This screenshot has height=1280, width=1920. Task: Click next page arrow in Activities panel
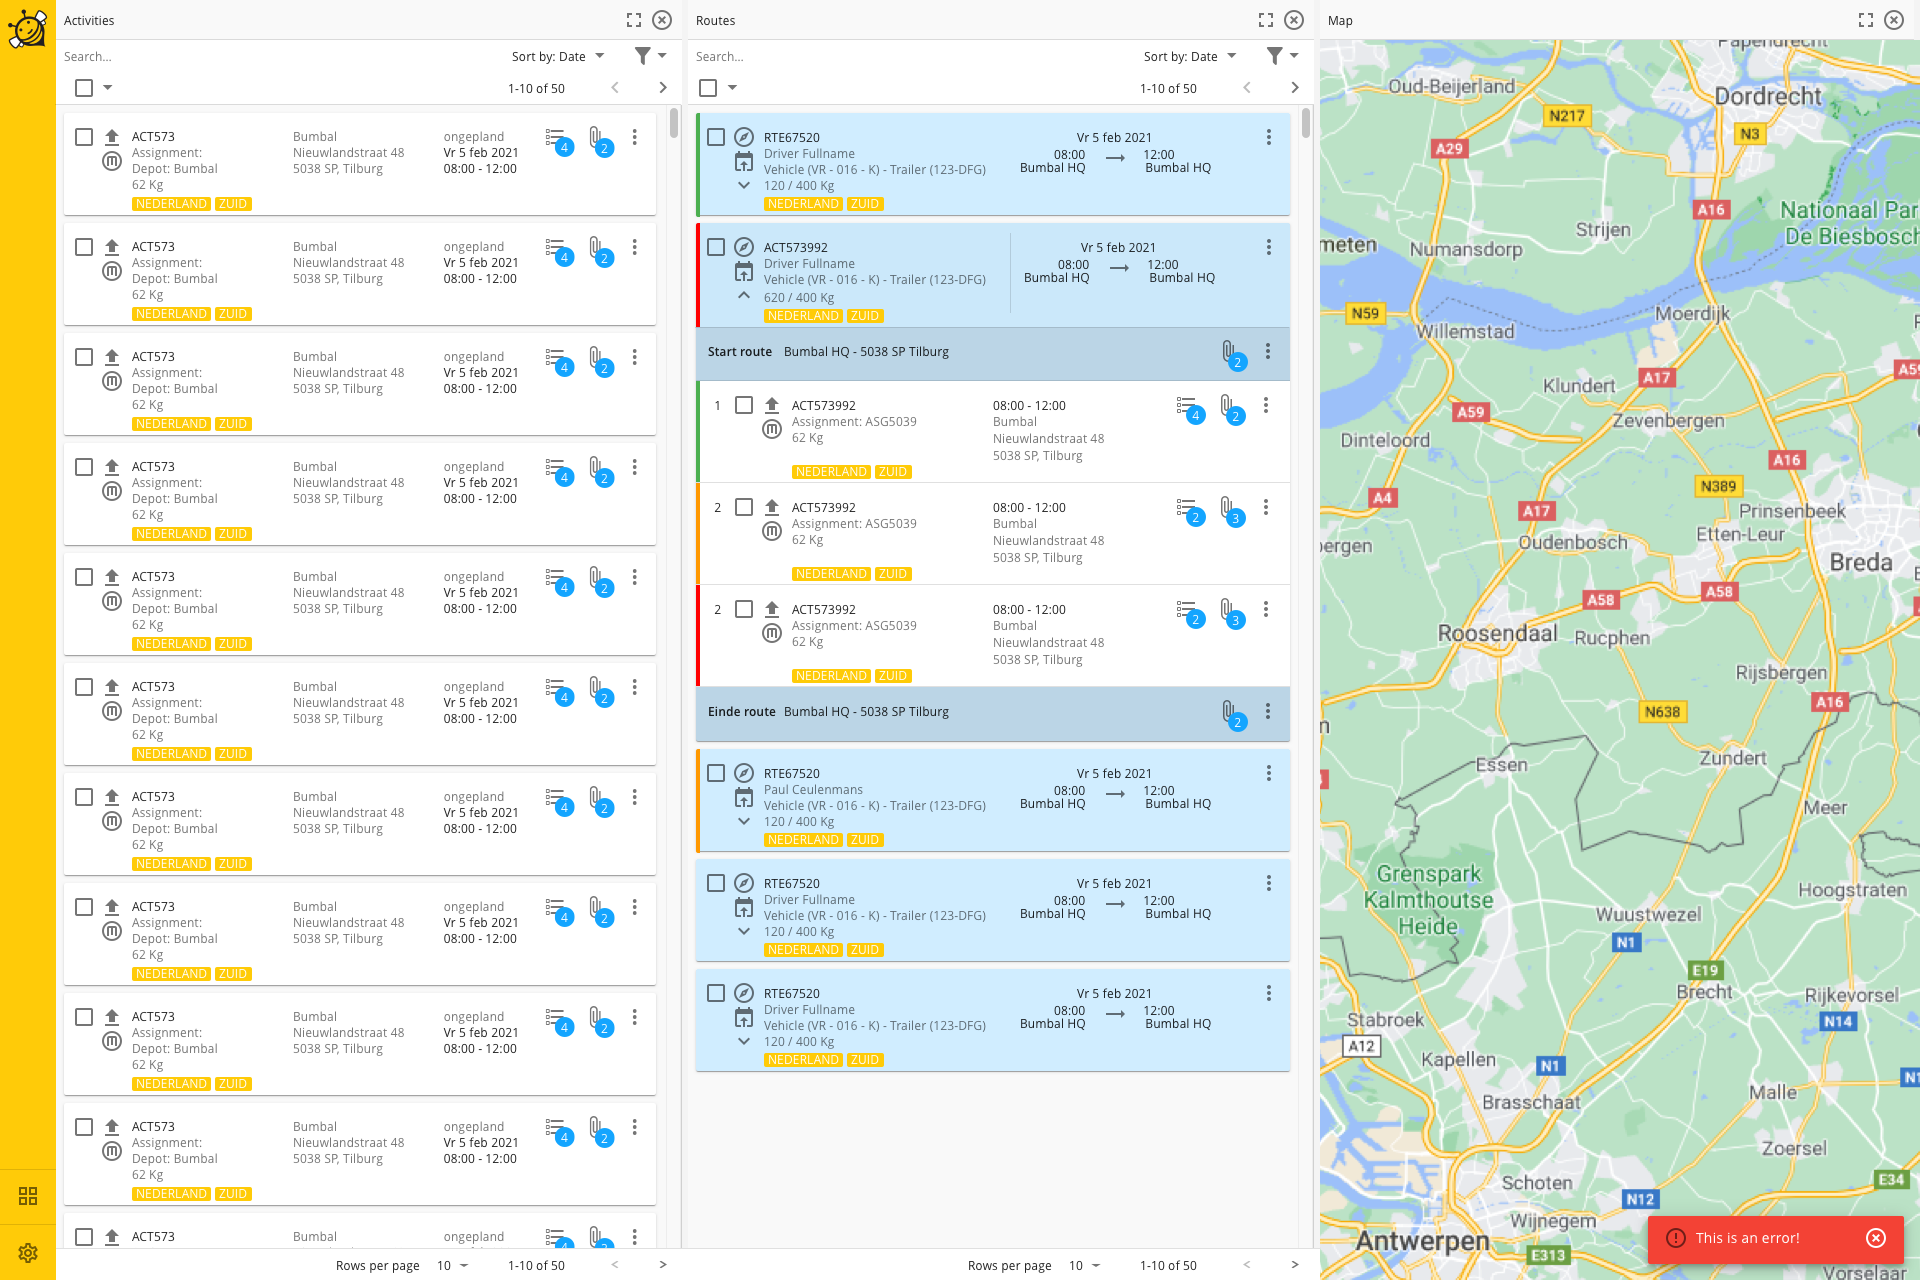coord(663,89)
